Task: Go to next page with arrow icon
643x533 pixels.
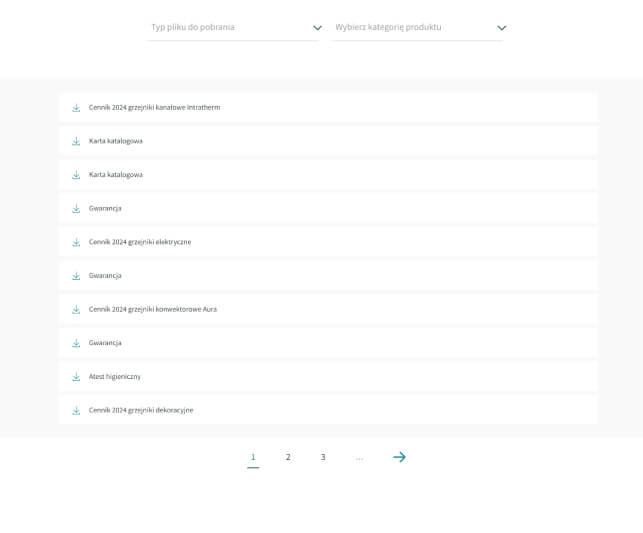Action: pos(399,457)
